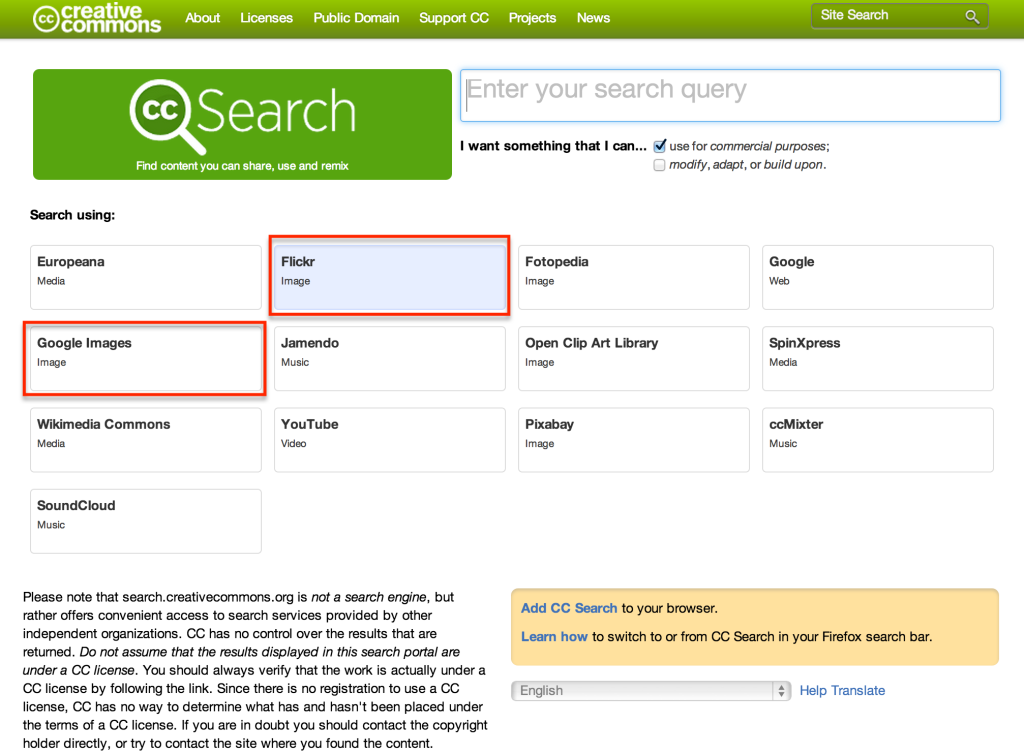Screen dimensions: 1024x755
Task: Select Wikimedia Commons media search
Action: 146,440
